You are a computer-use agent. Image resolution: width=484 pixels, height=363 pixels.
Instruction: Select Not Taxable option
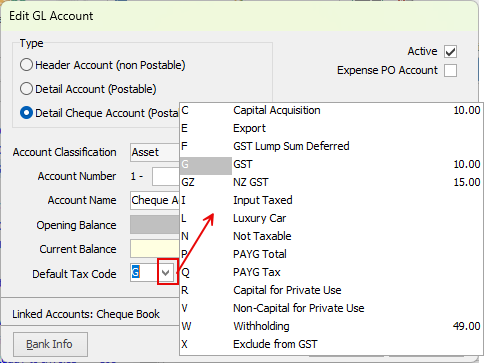coord(331,236)
